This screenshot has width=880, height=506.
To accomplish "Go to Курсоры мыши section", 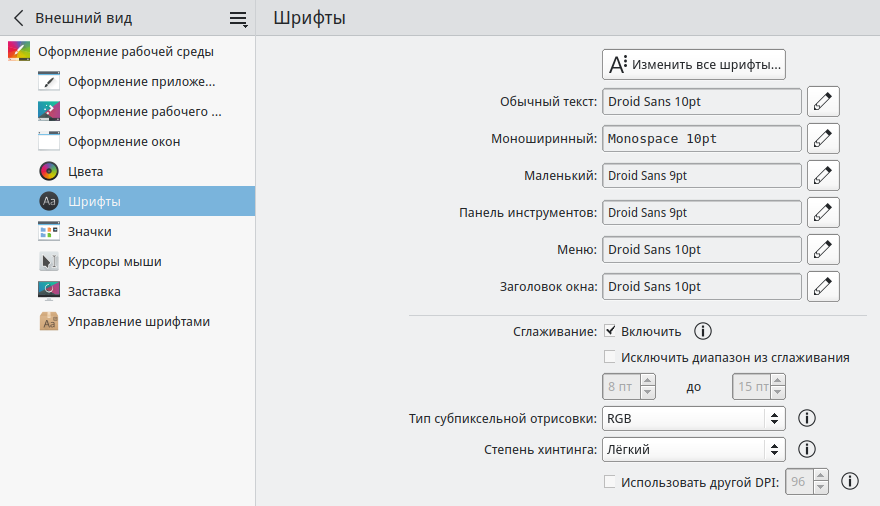I will pyautogui.click(x=115, y=262).
